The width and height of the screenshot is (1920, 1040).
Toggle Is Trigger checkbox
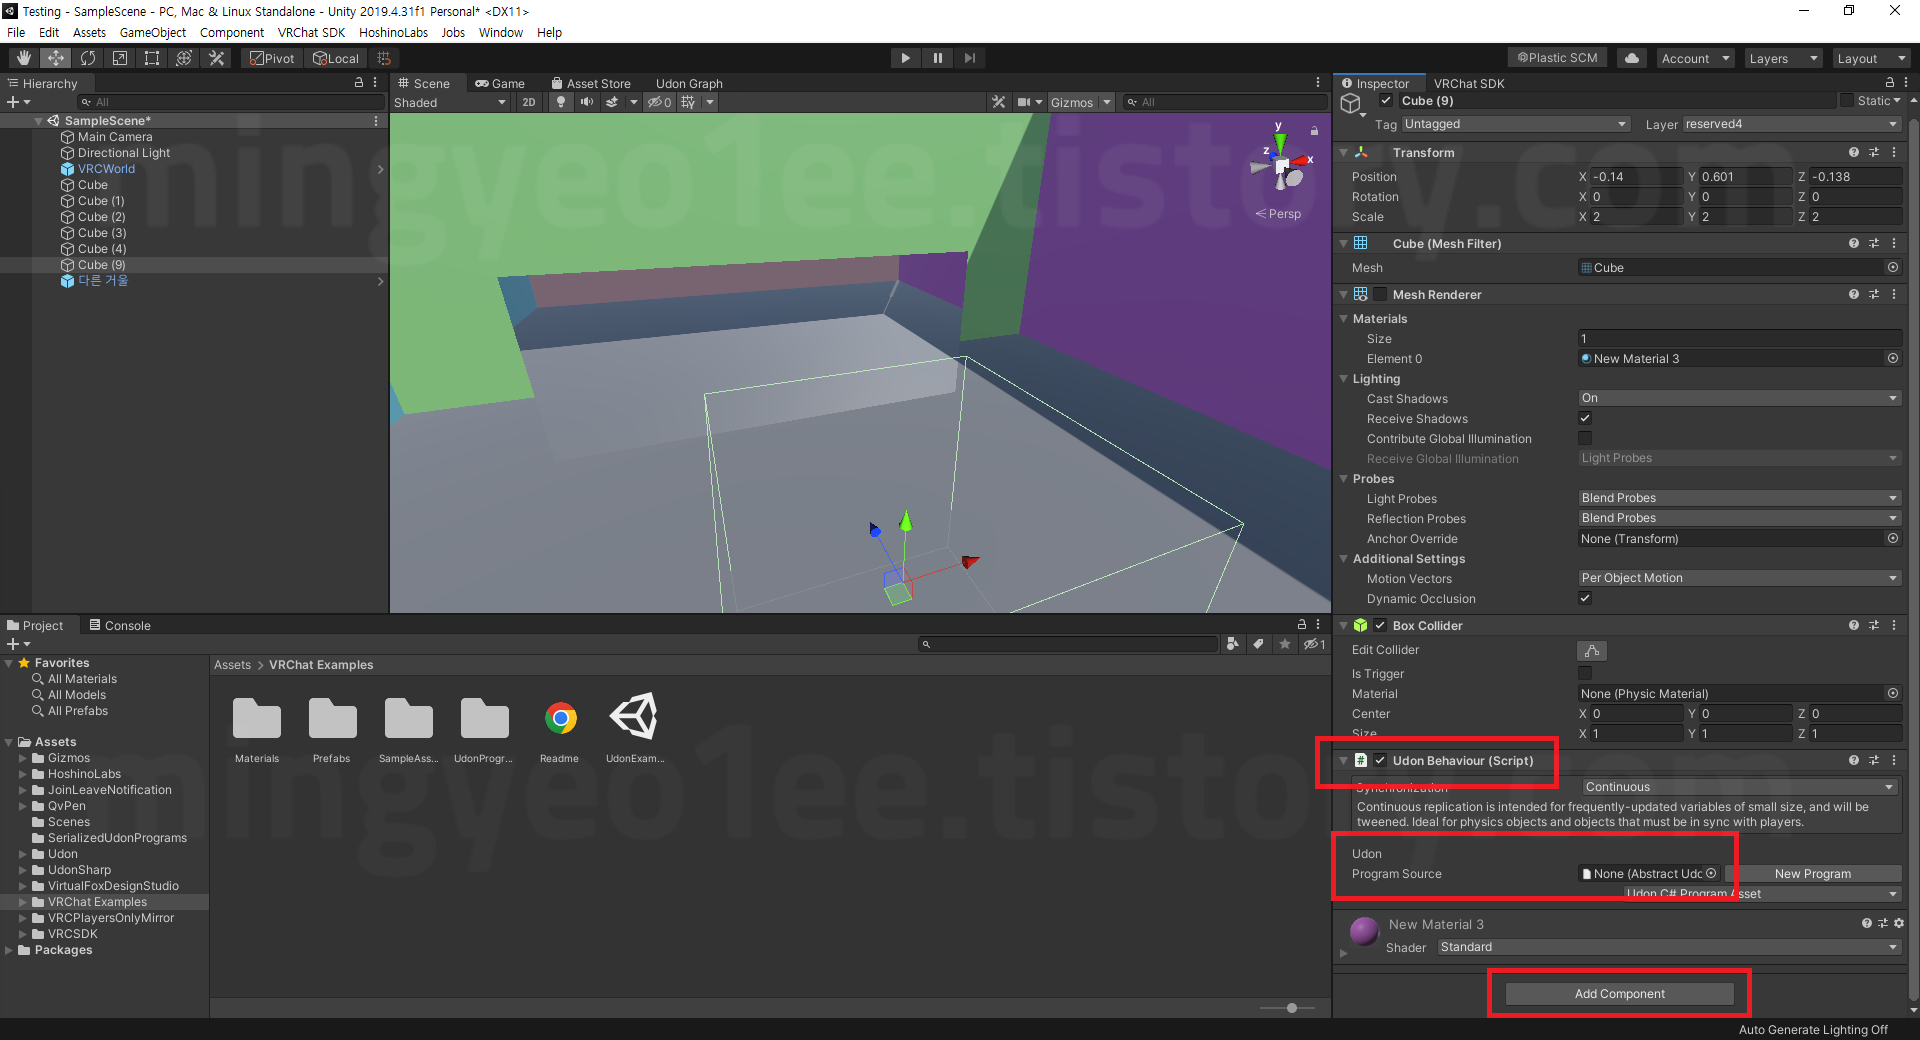tap(1585, 673)
